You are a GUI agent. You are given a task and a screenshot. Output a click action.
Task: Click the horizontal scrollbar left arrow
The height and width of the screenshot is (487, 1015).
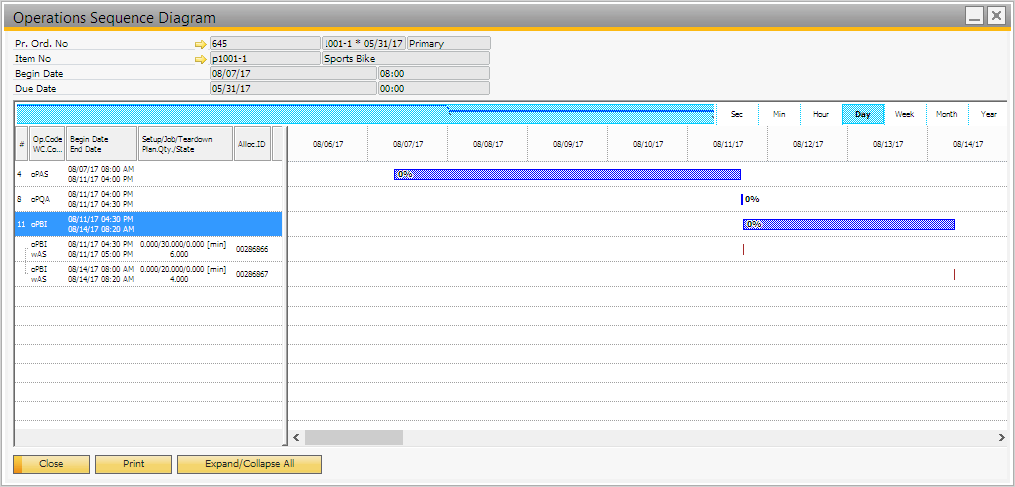295,438
